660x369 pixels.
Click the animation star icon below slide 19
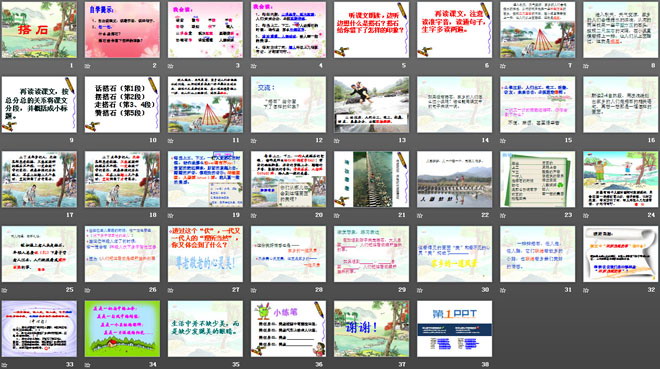(170, 215)
